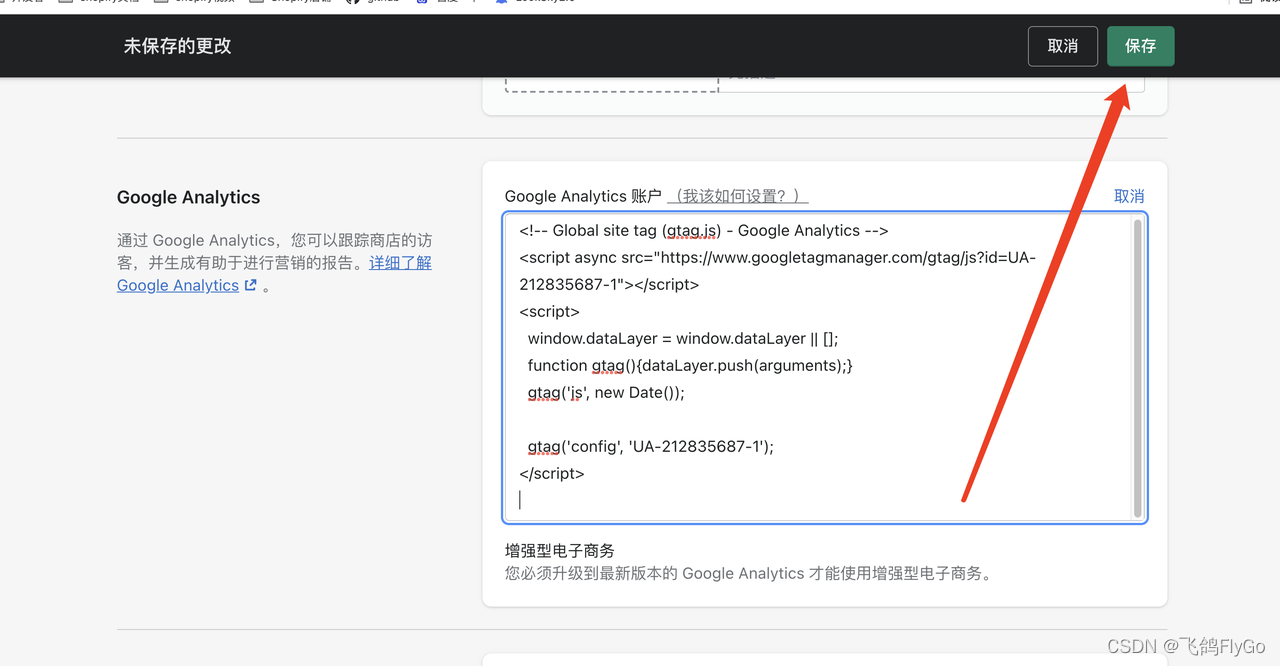
Task: Click the 未保存的更改 title text
Action: (178, 46)
